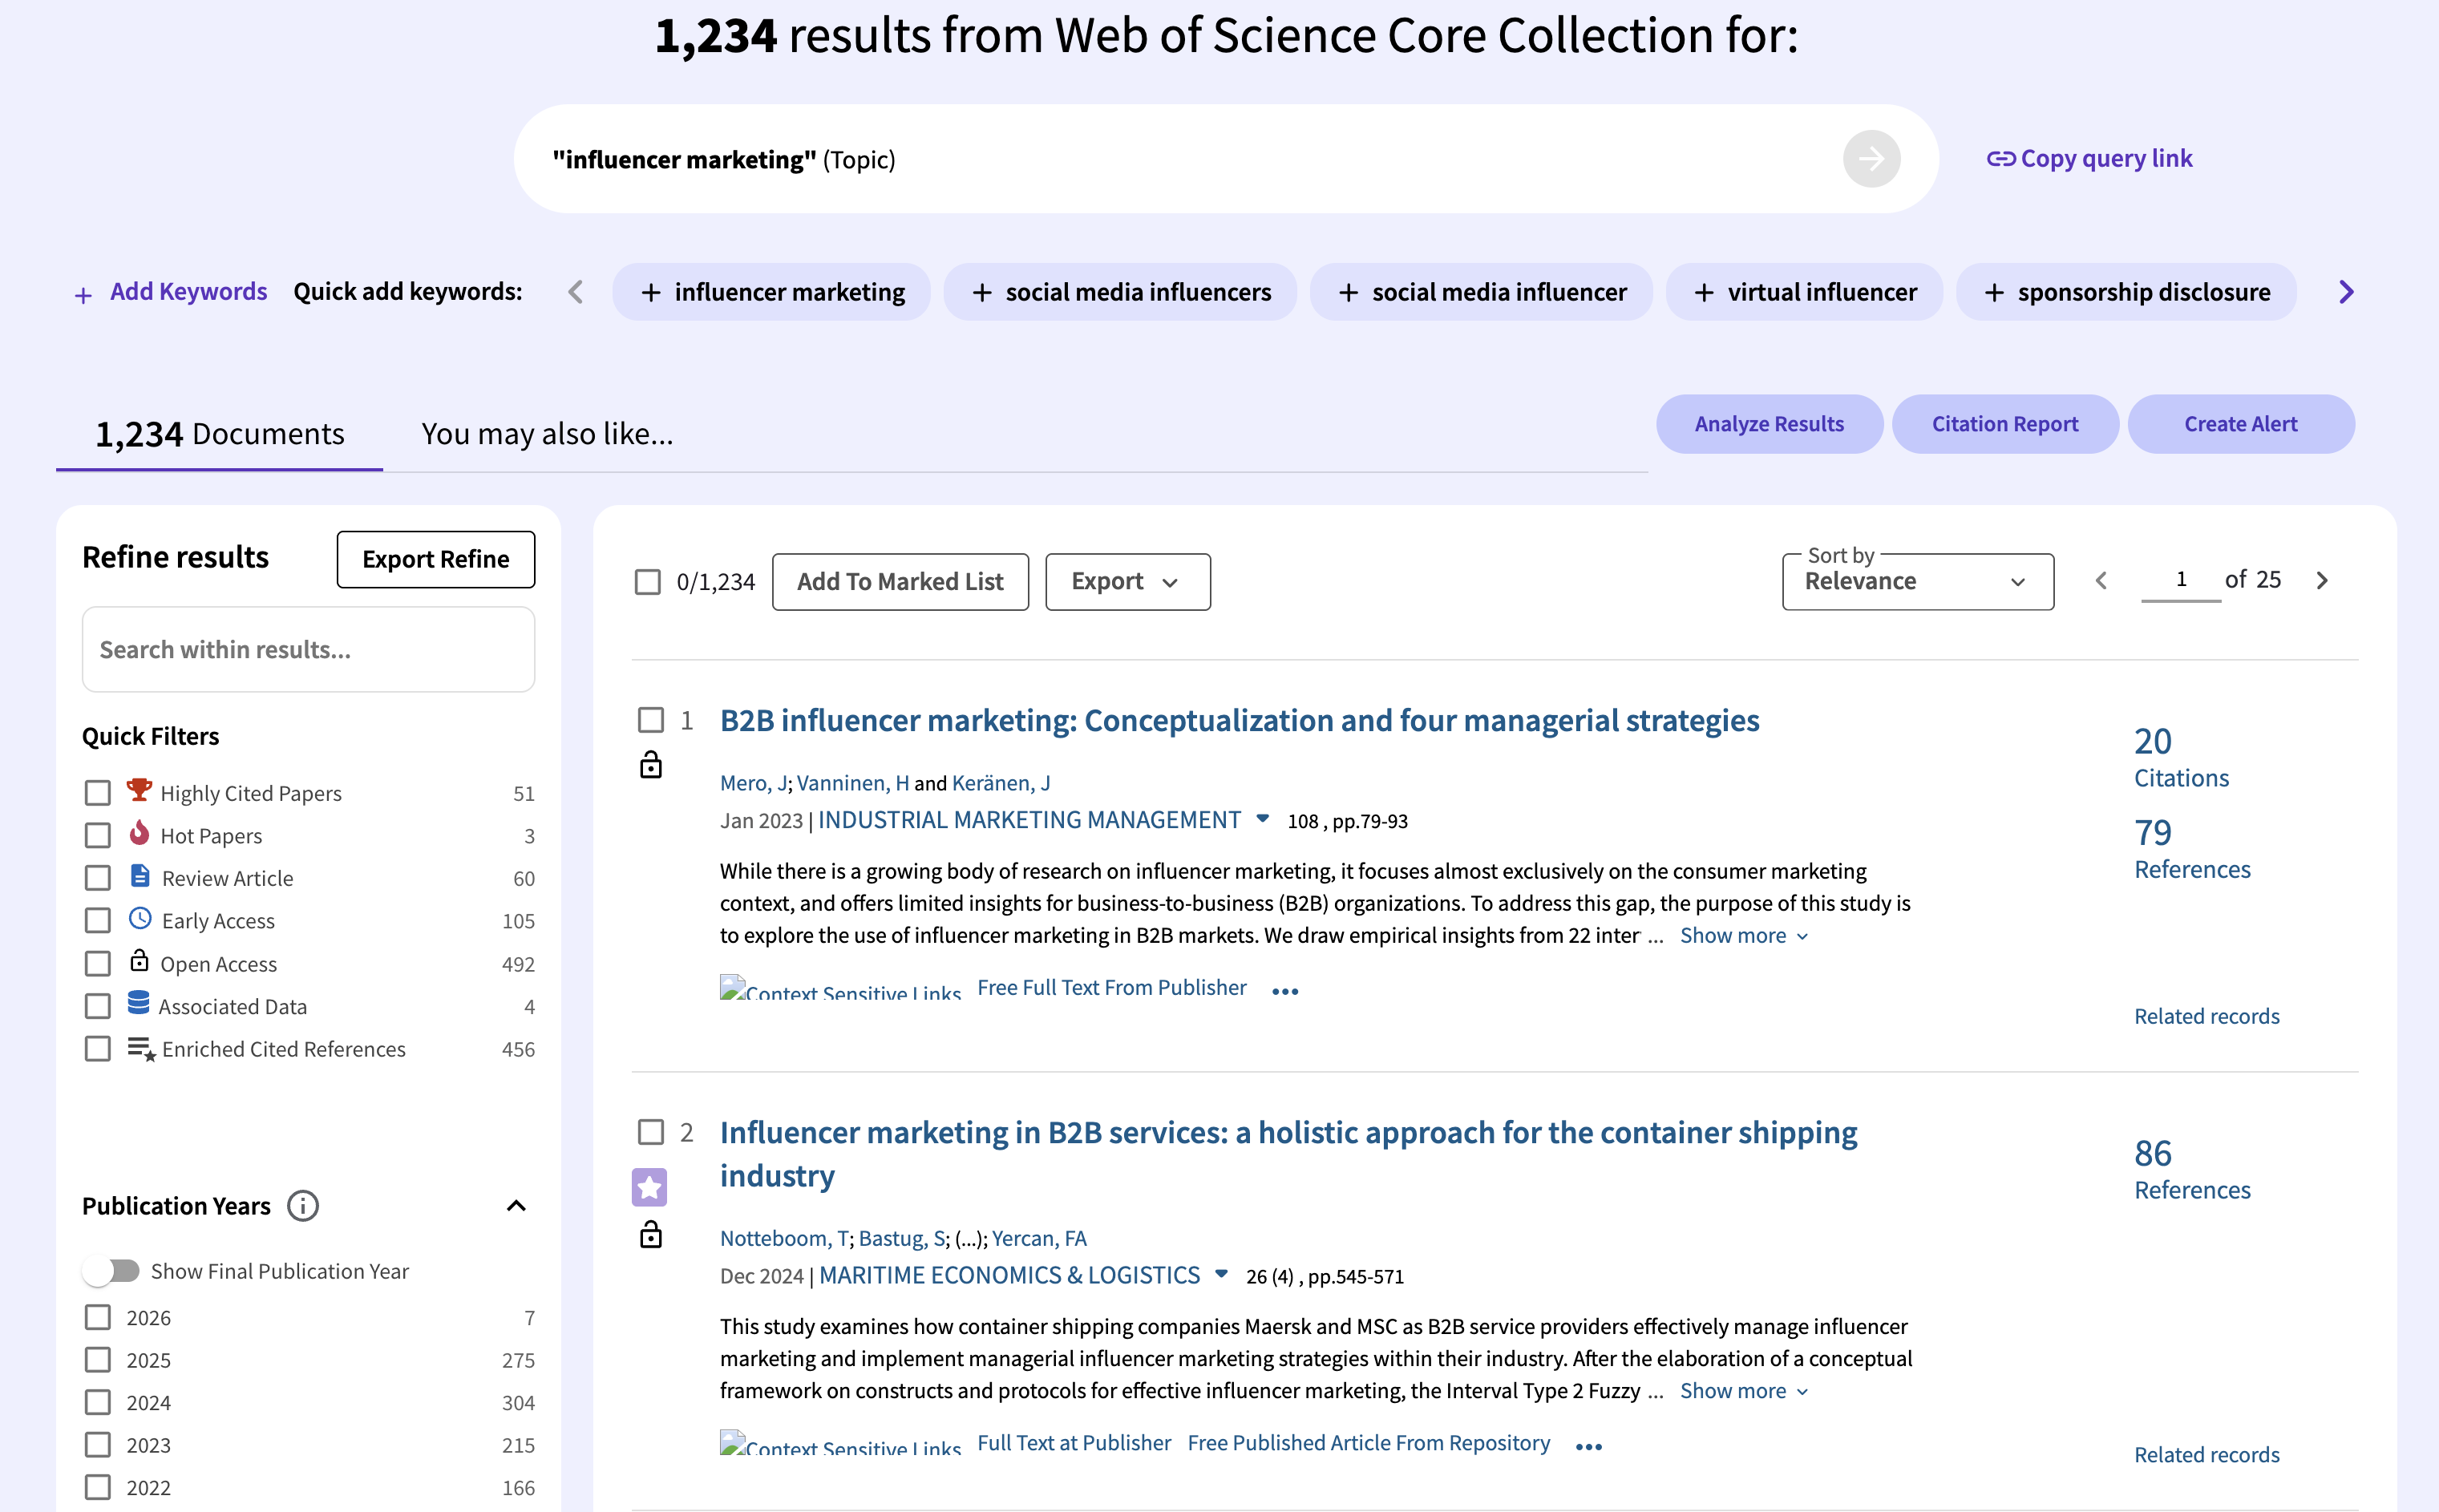Click the purple star icon on result 2
This screenshot has width=2439, height=1512.
click(x=649, y=1187)
